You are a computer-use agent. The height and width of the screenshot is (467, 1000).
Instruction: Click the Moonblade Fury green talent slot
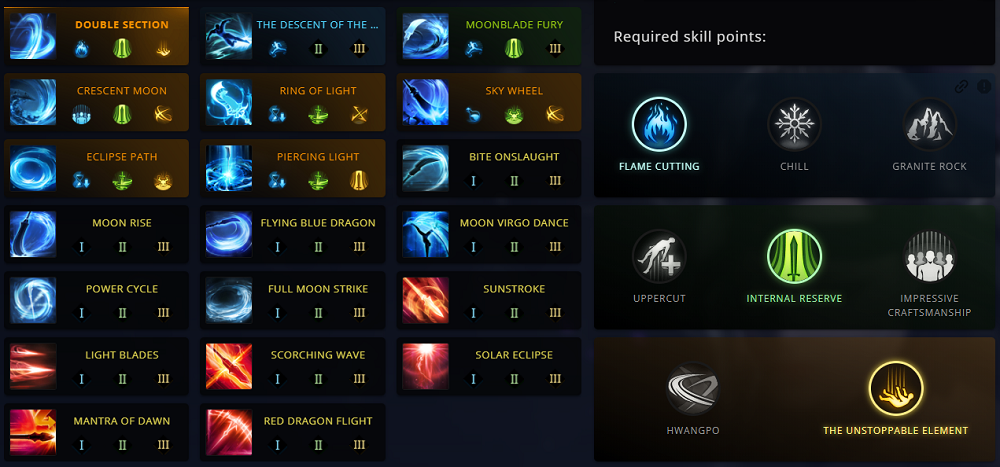[515, 48]
